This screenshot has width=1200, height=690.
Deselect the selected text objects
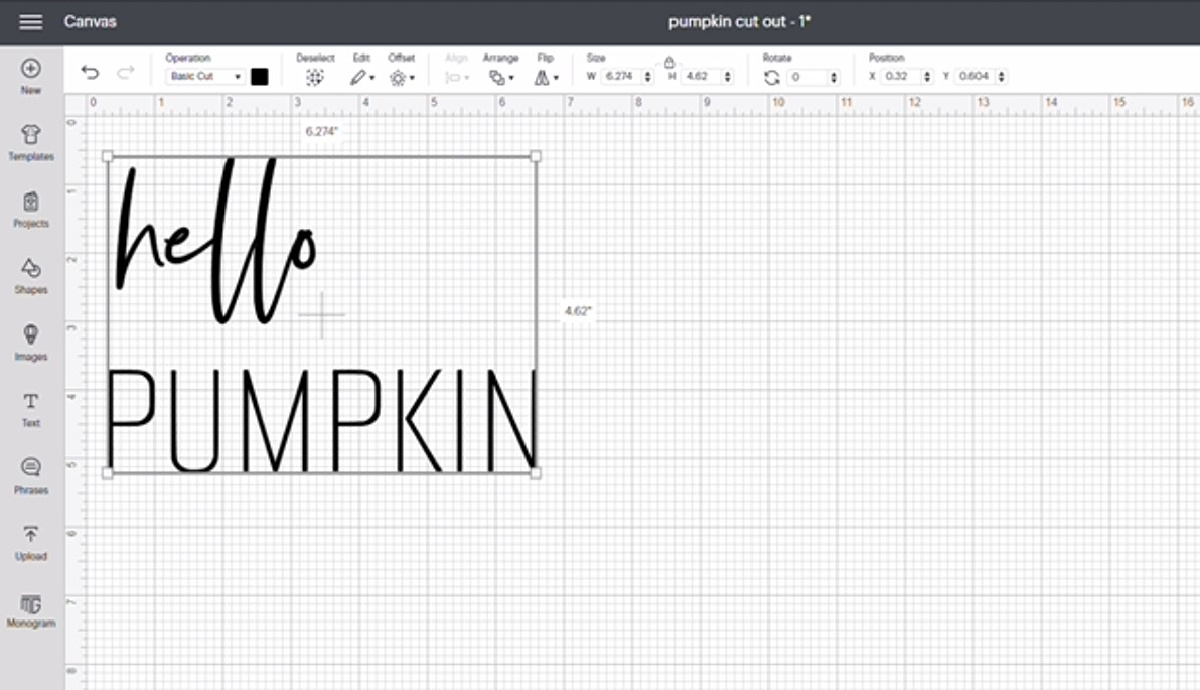(315, 77)
